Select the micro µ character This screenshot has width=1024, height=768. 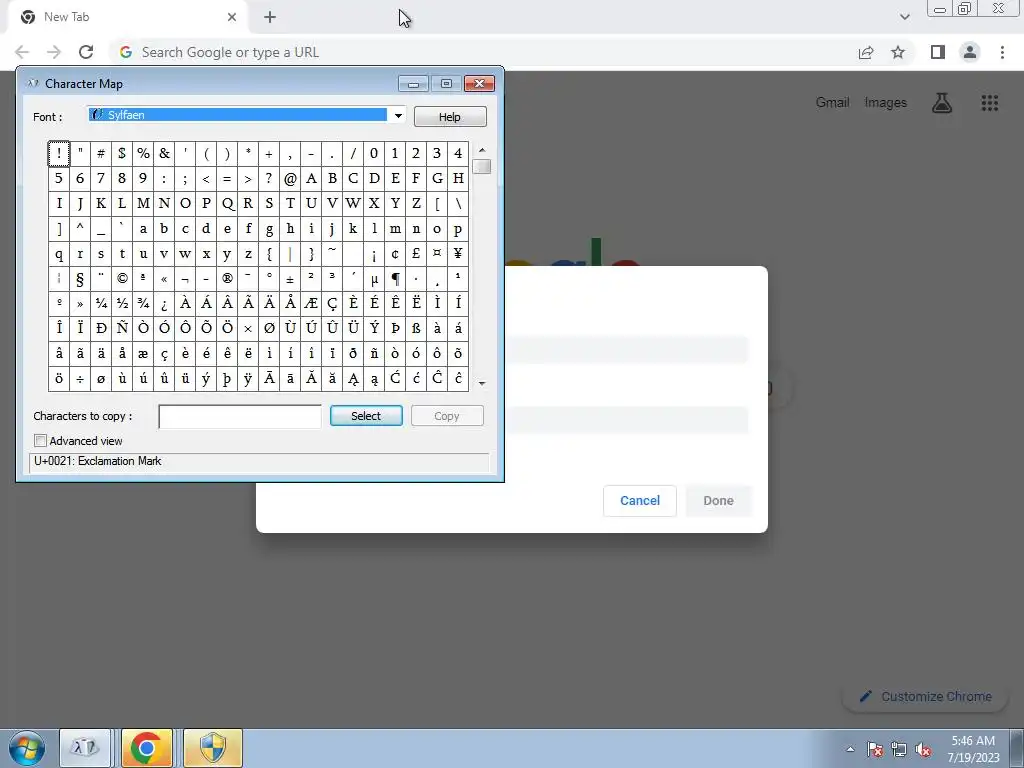coord(374,278)
